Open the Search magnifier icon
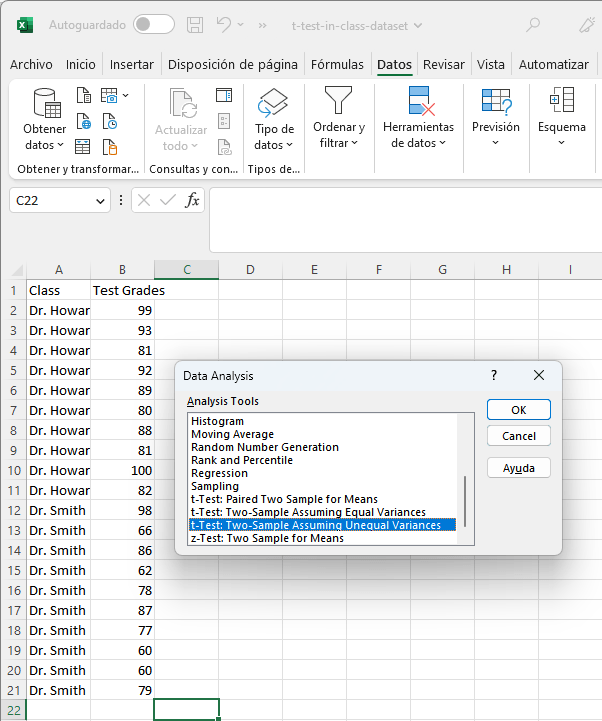The image size is (602, 721). 533,24
